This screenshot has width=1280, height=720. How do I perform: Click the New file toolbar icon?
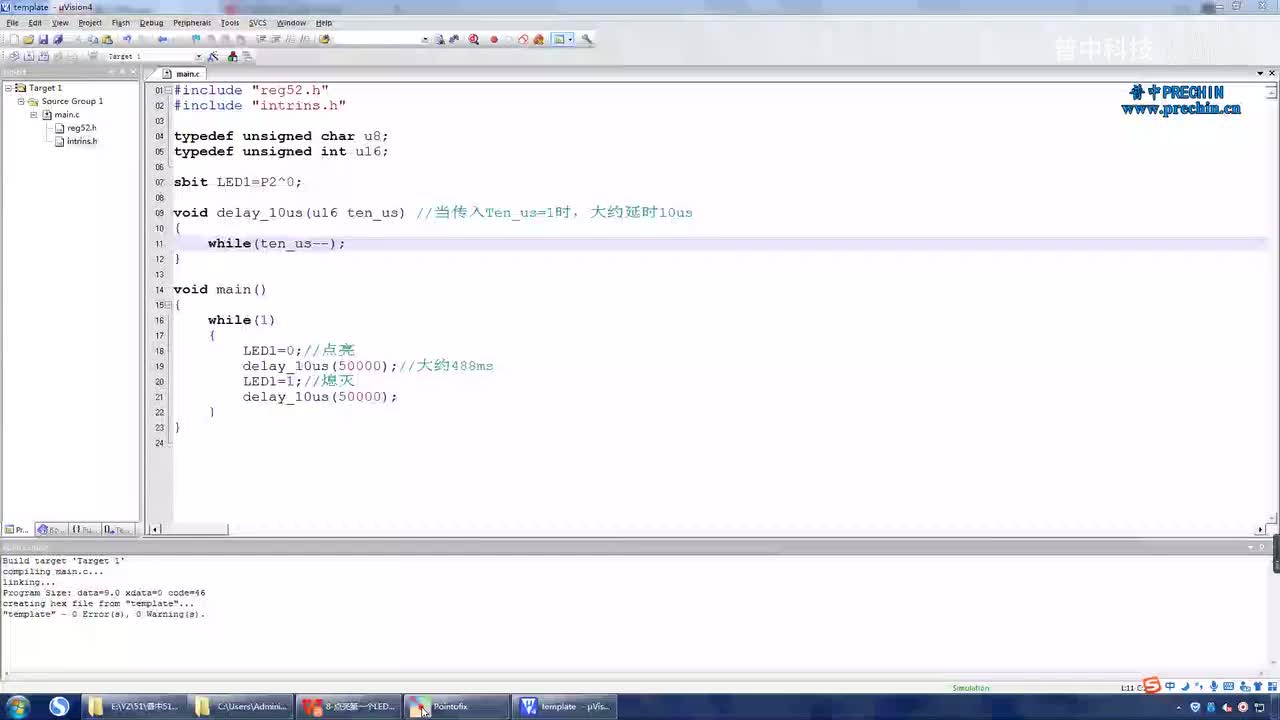[14, 39]
